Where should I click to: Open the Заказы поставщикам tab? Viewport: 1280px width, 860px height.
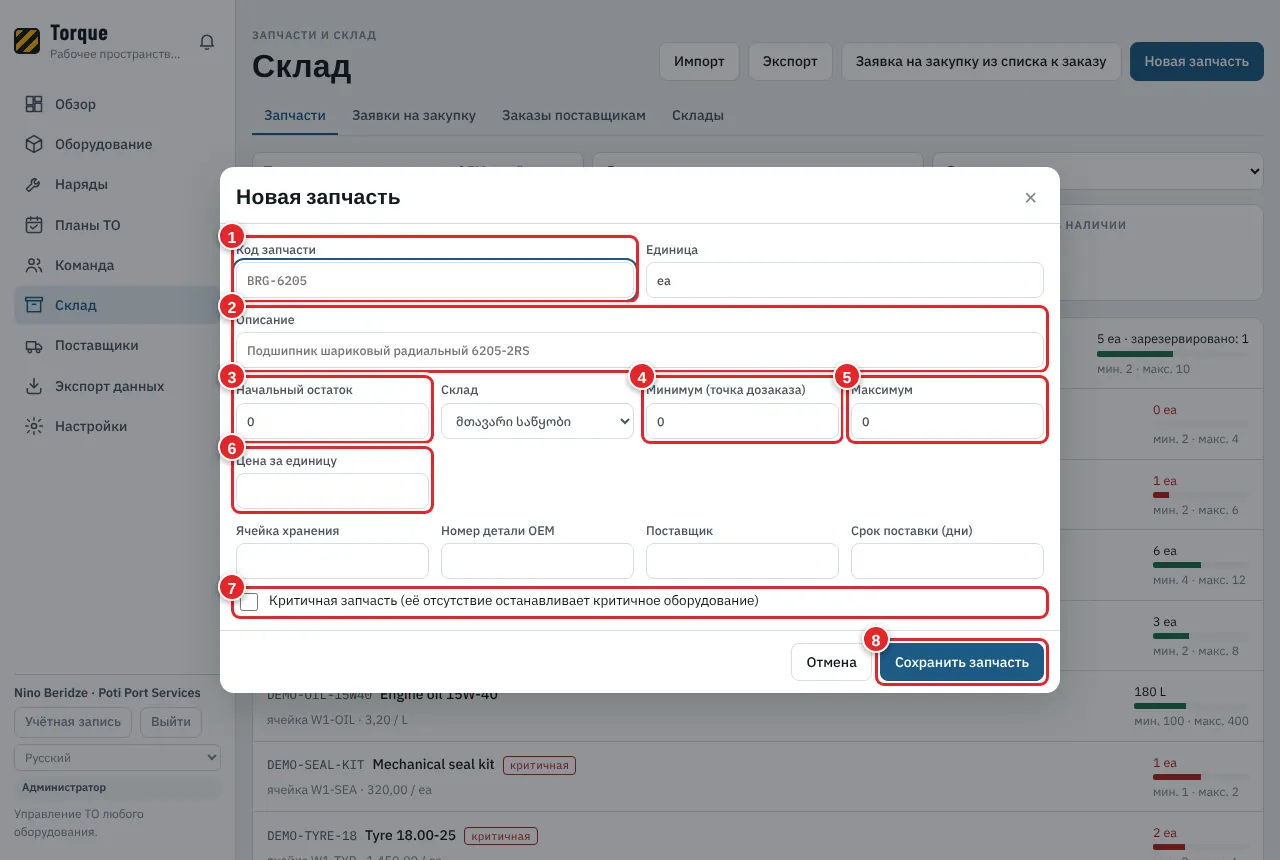point(574,115)
